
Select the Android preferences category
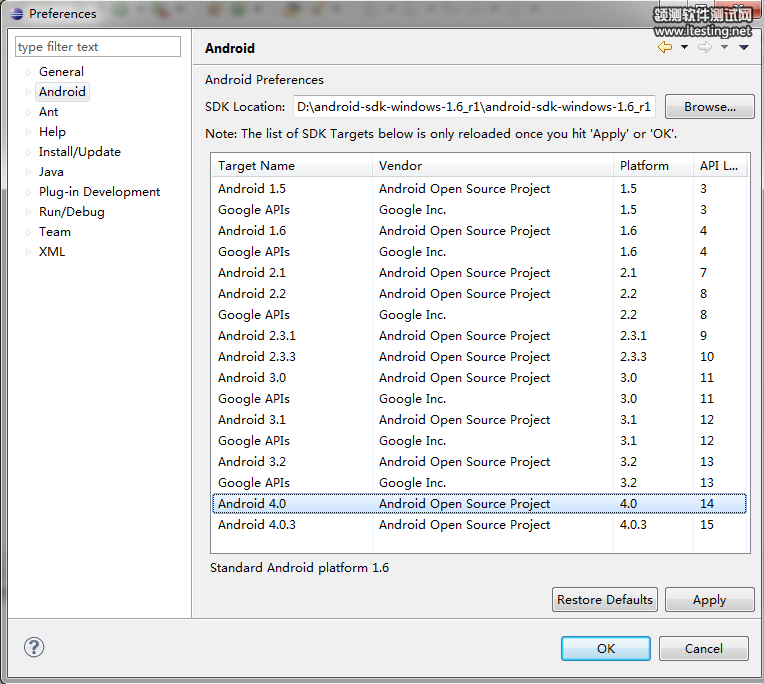point(62,92)
